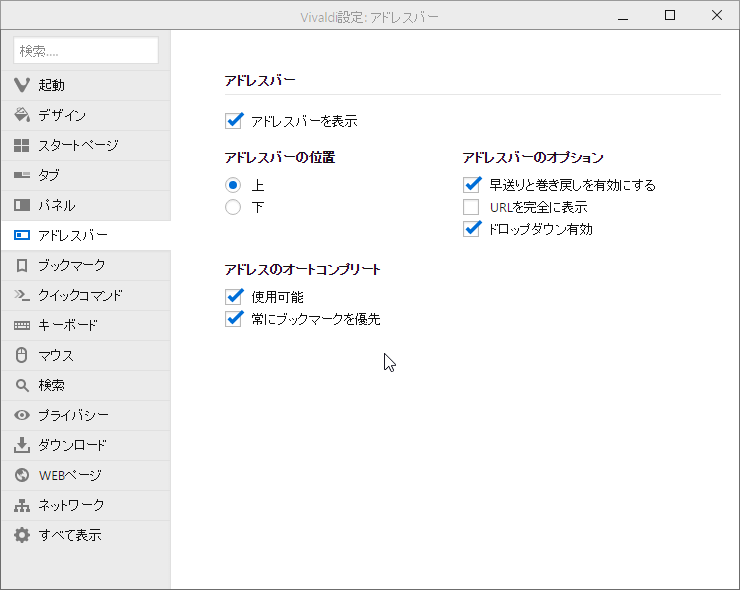Click the Vivaldi 起動 icon in sidebar
Image resolution: width=740 pixels, height=590 pixels.
[22, 85]
